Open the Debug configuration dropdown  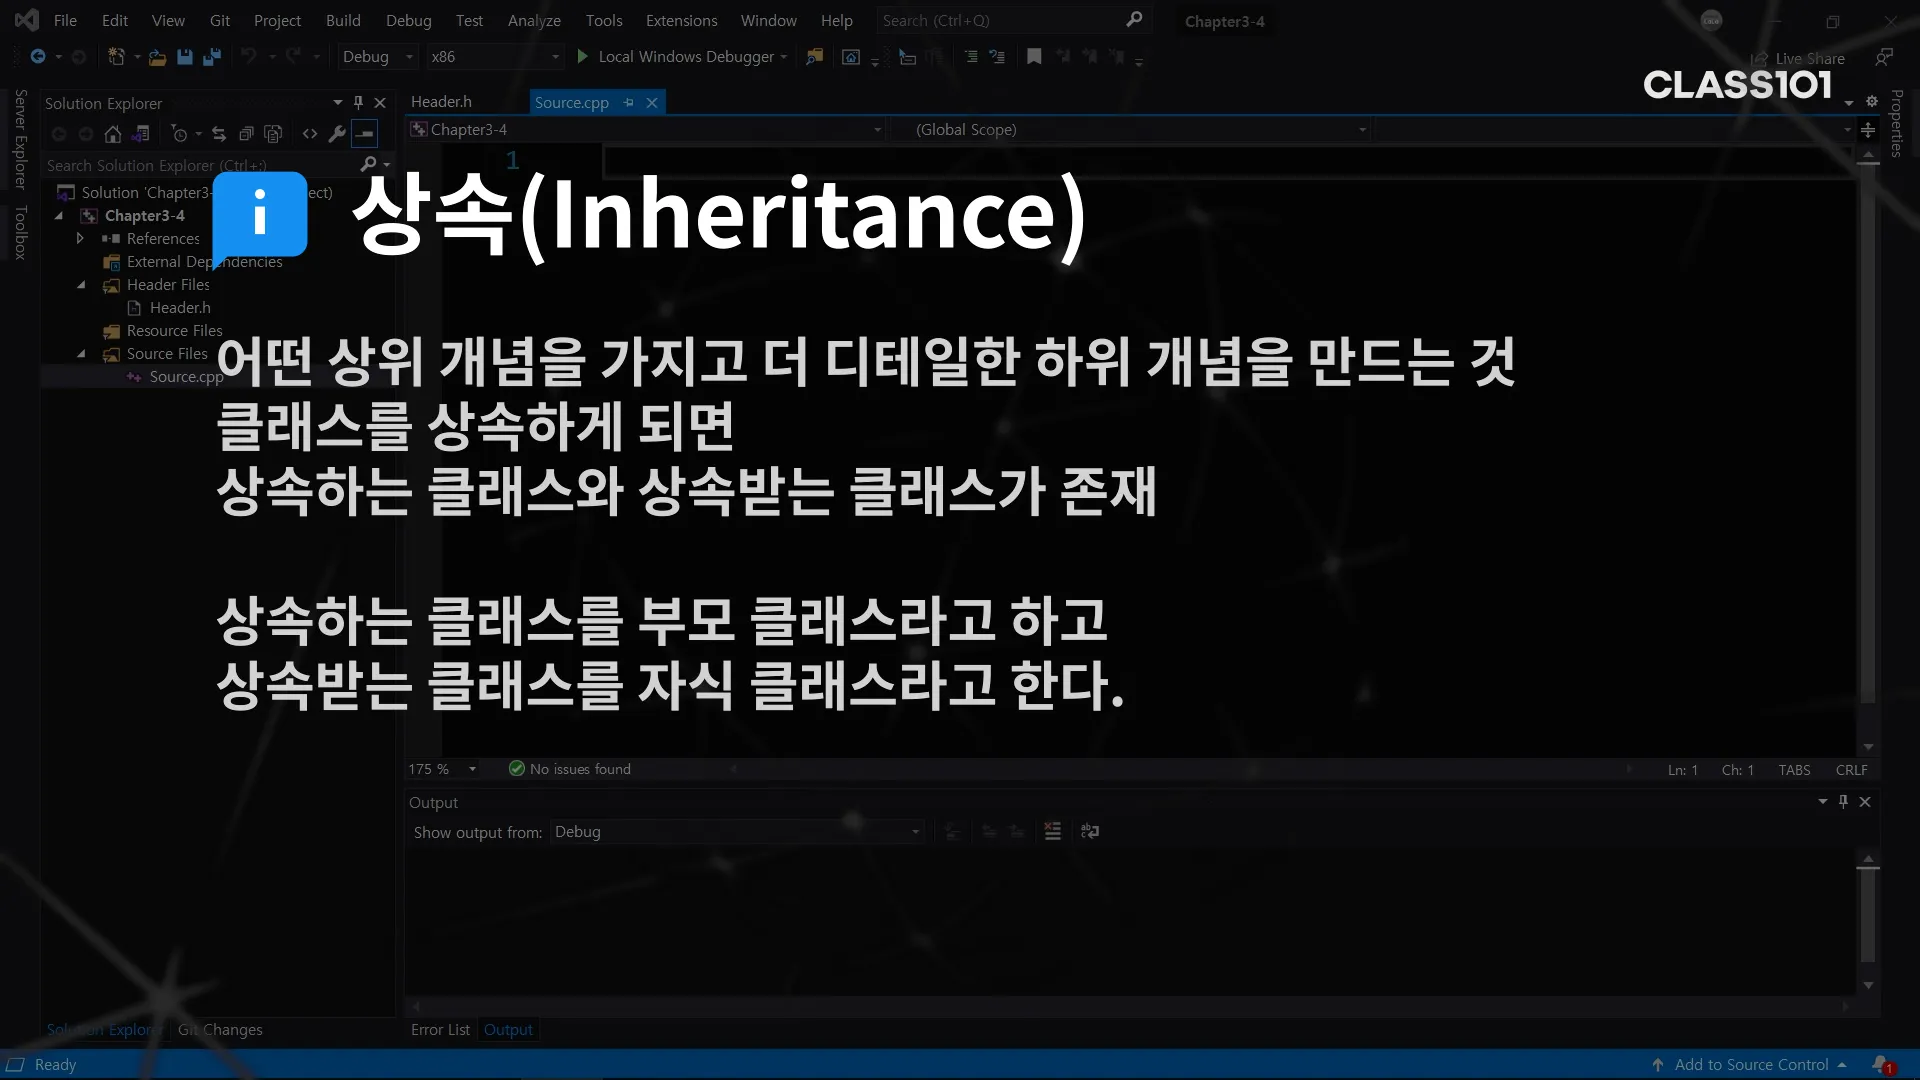pos(409,57)
